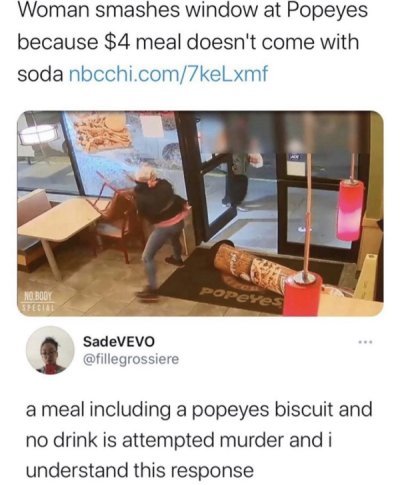
Task: Open the SadeVEVO display name profile
Action: pos(119,341)
